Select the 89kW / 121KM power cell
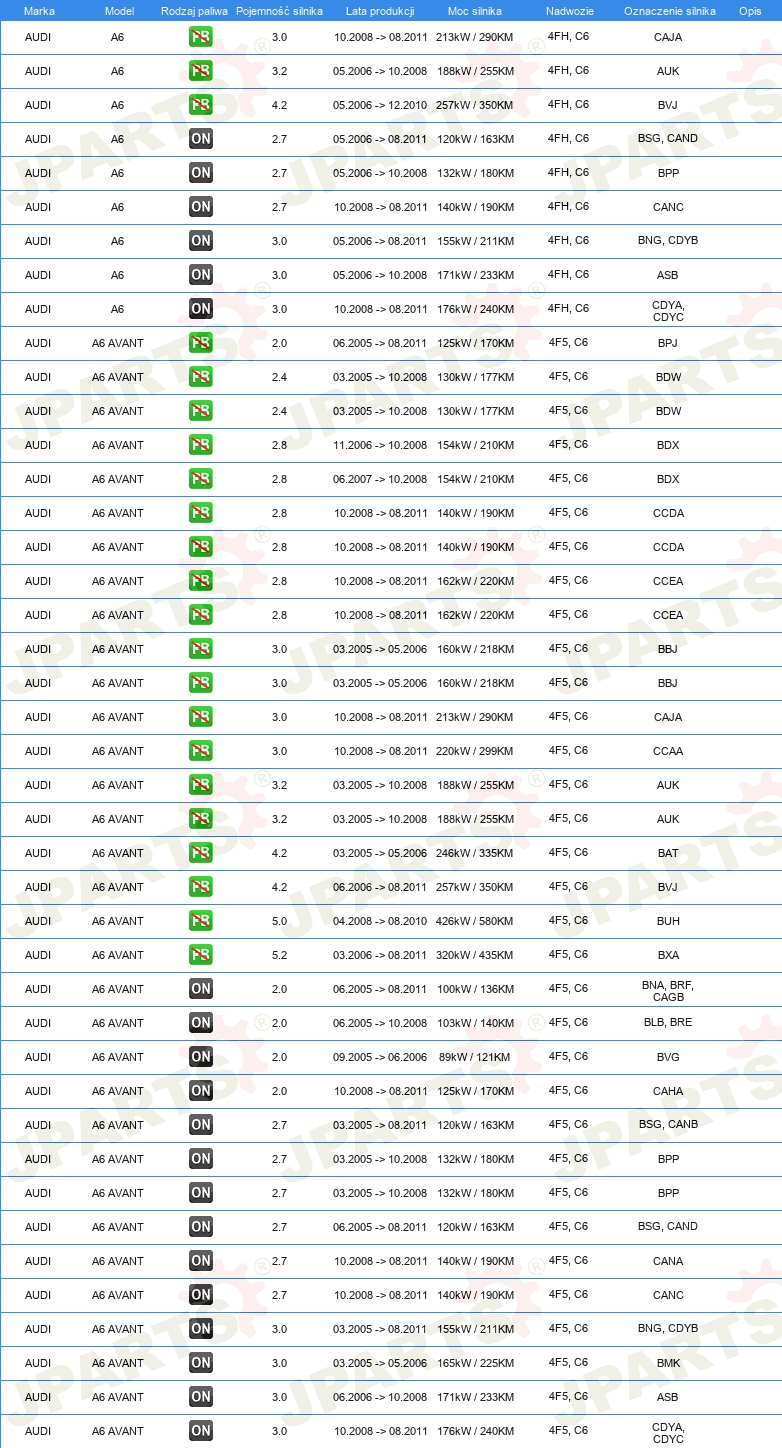 (x=475, y=1058)
